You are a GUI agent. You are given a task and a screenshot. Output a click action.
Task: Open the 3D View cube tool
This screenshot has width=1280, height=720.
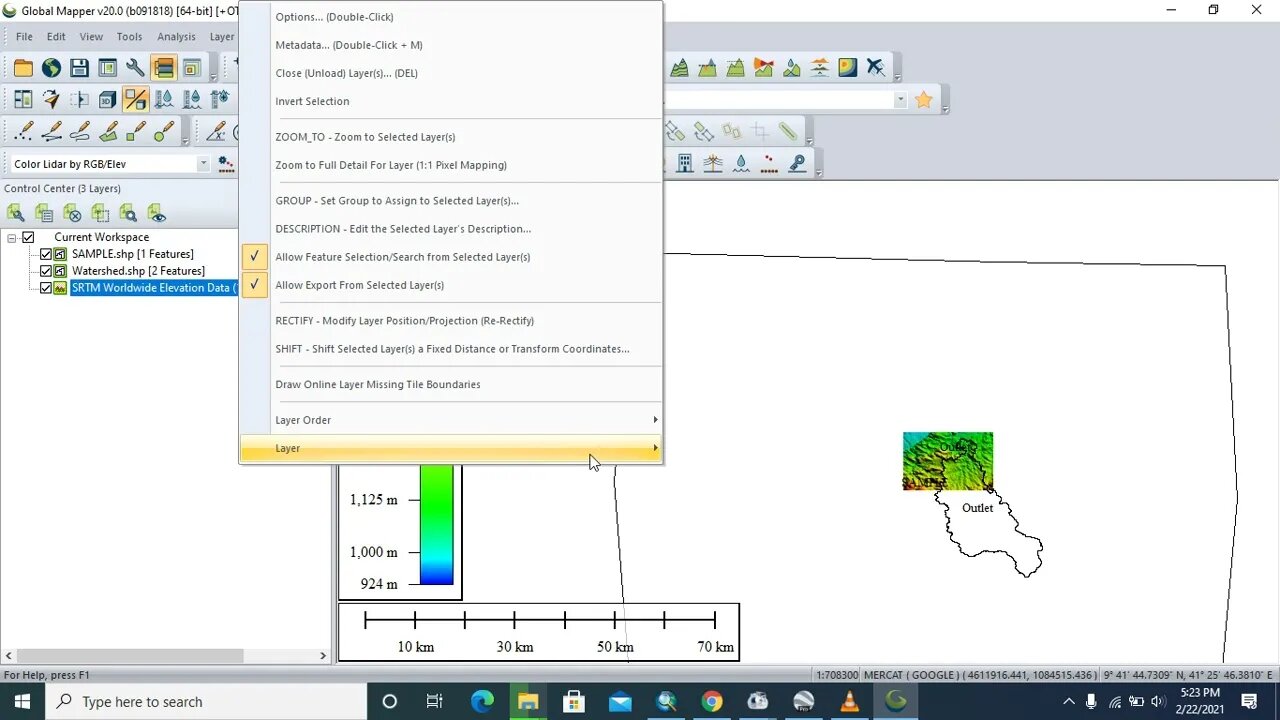(x=107, y=99)
